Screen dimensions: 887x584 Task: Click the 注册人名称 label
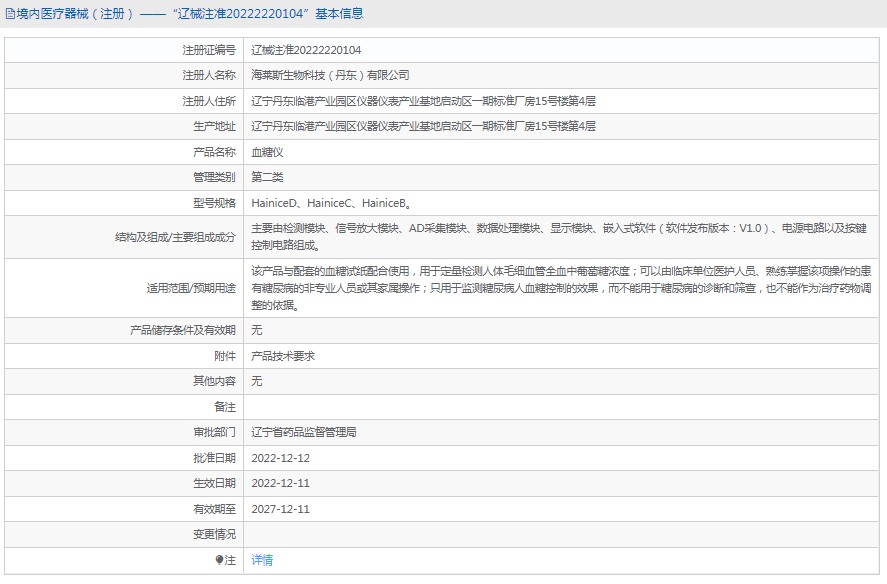(209, 75)
